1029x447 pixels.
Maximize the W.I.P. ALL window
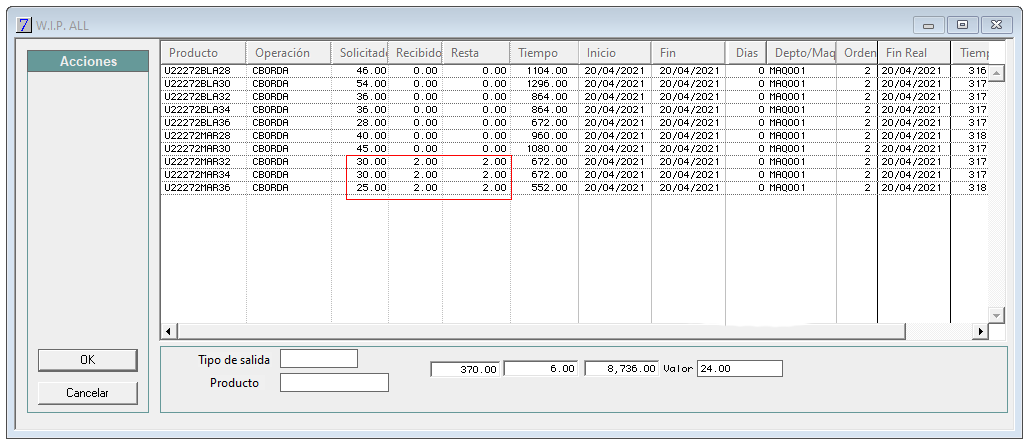click(962, 24)
